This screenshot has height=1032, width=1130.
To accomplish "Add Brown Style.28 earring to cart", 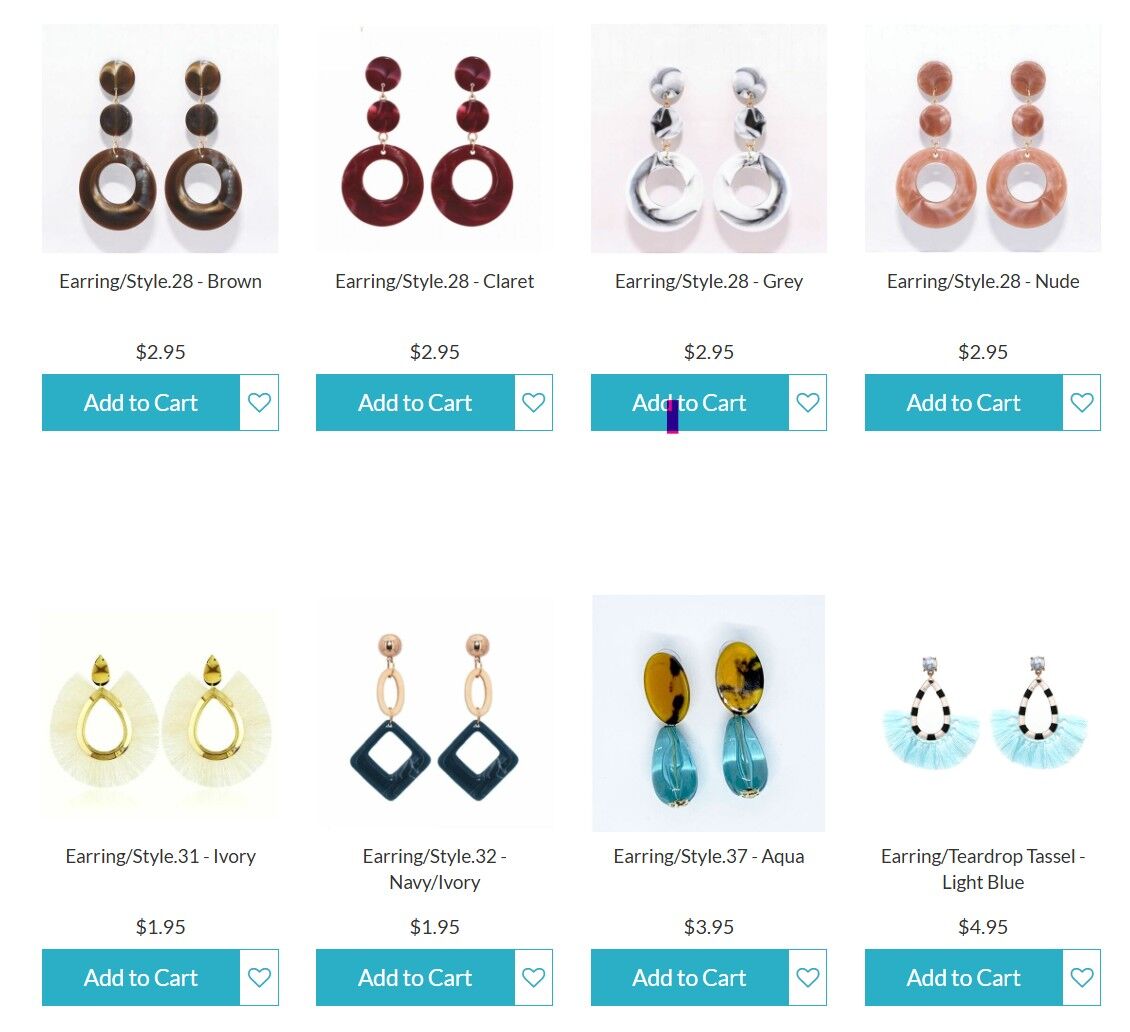I will [x=141, y=402].
